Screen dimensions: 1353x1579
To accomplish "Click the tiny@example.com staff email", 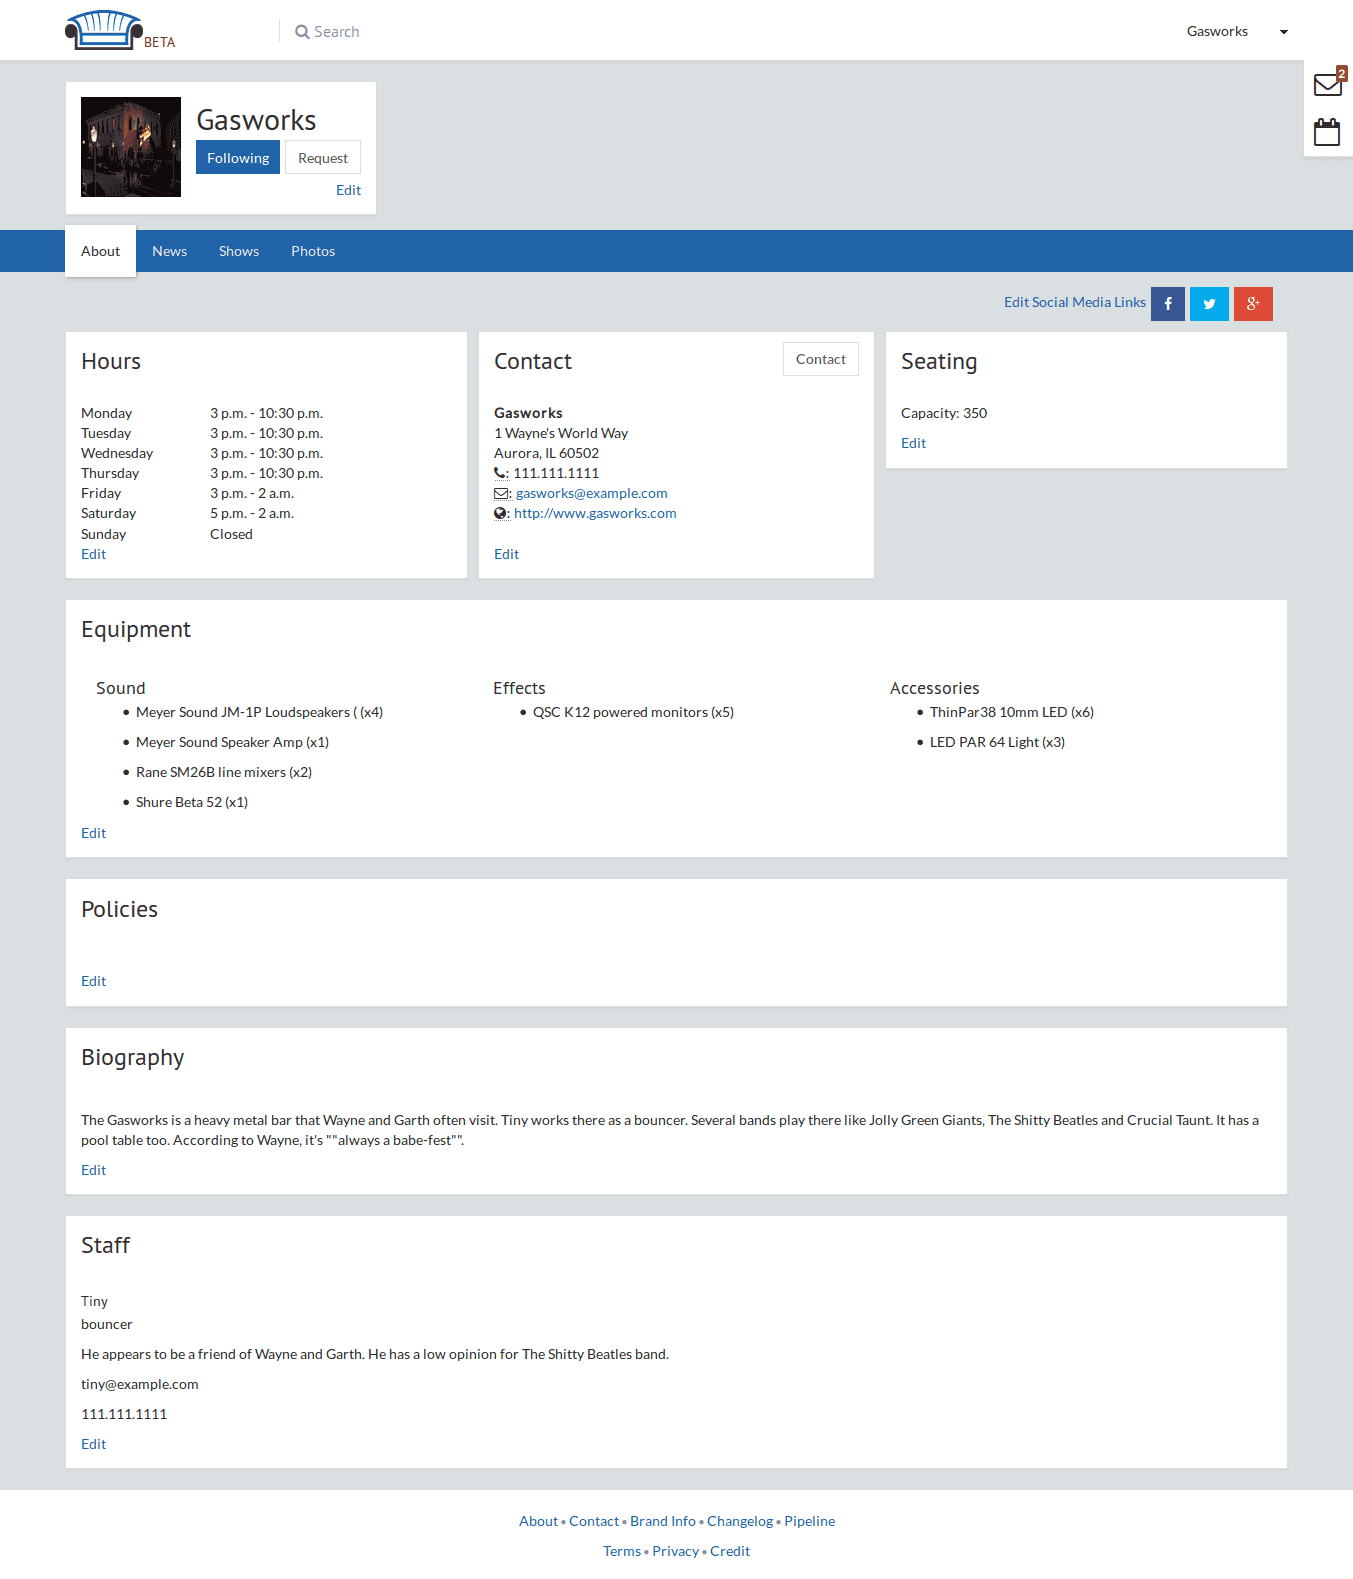I will click(140, 1384).
